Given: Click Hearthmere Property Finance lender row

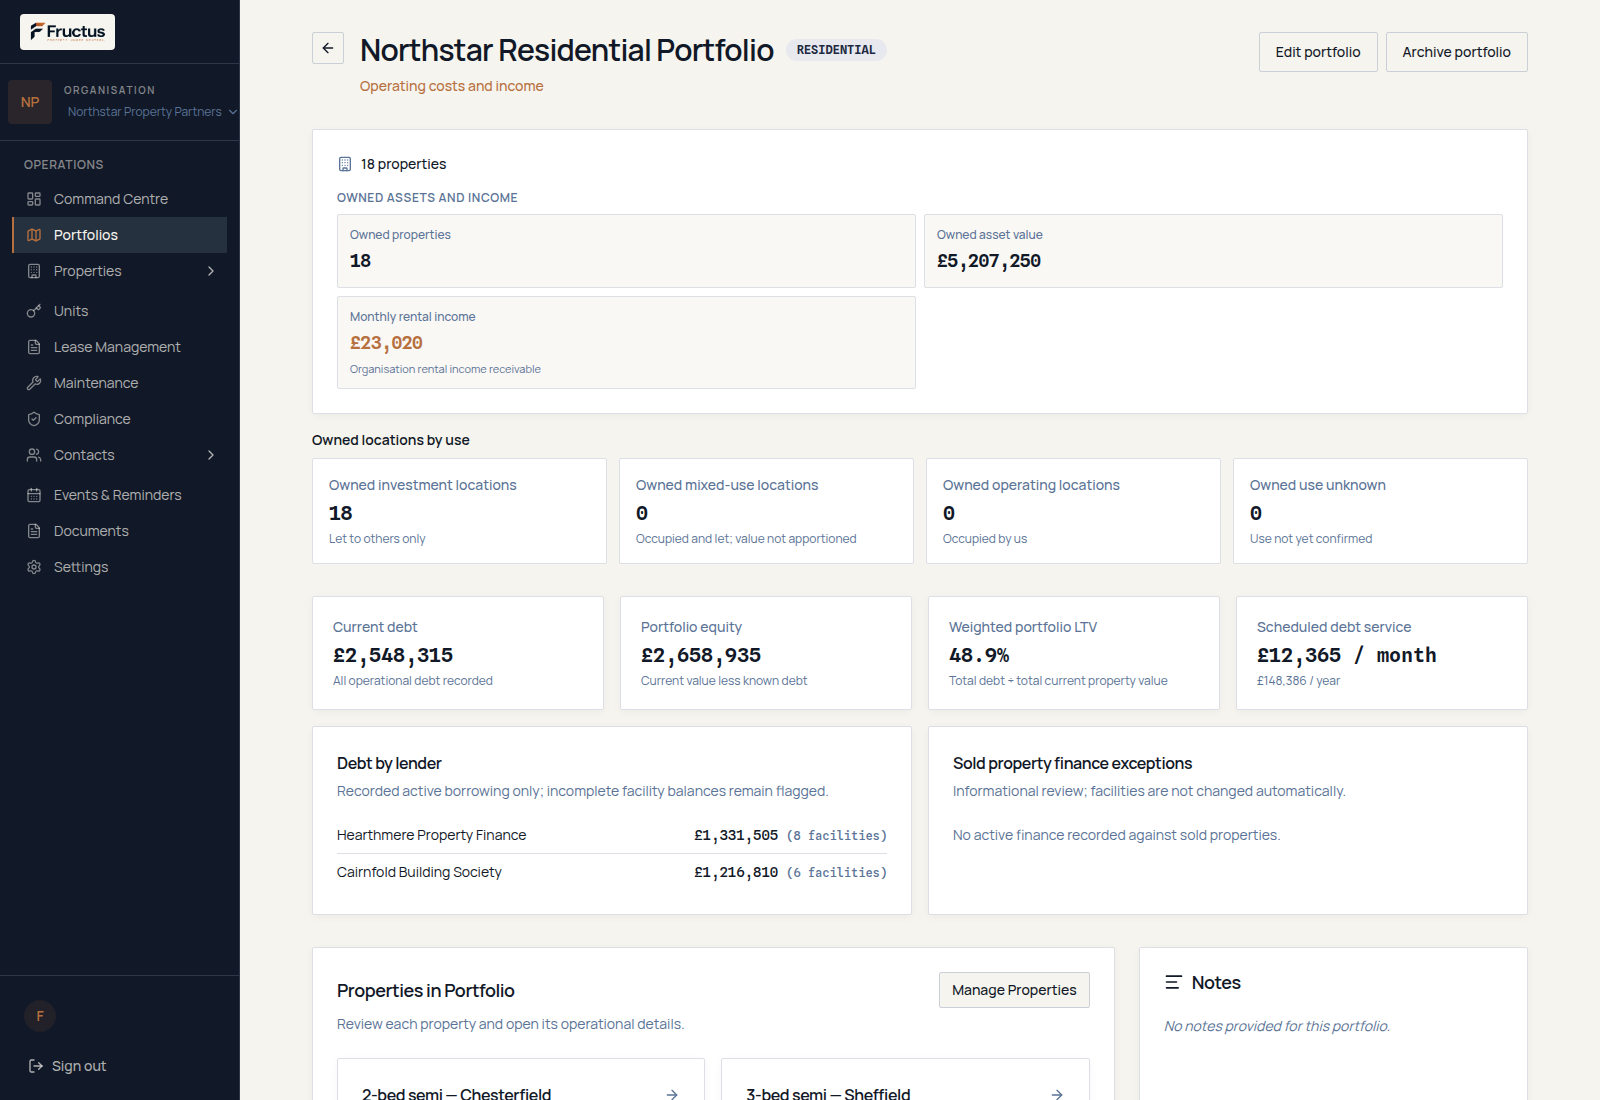Looking at the screenshot, I should point(612,835).
